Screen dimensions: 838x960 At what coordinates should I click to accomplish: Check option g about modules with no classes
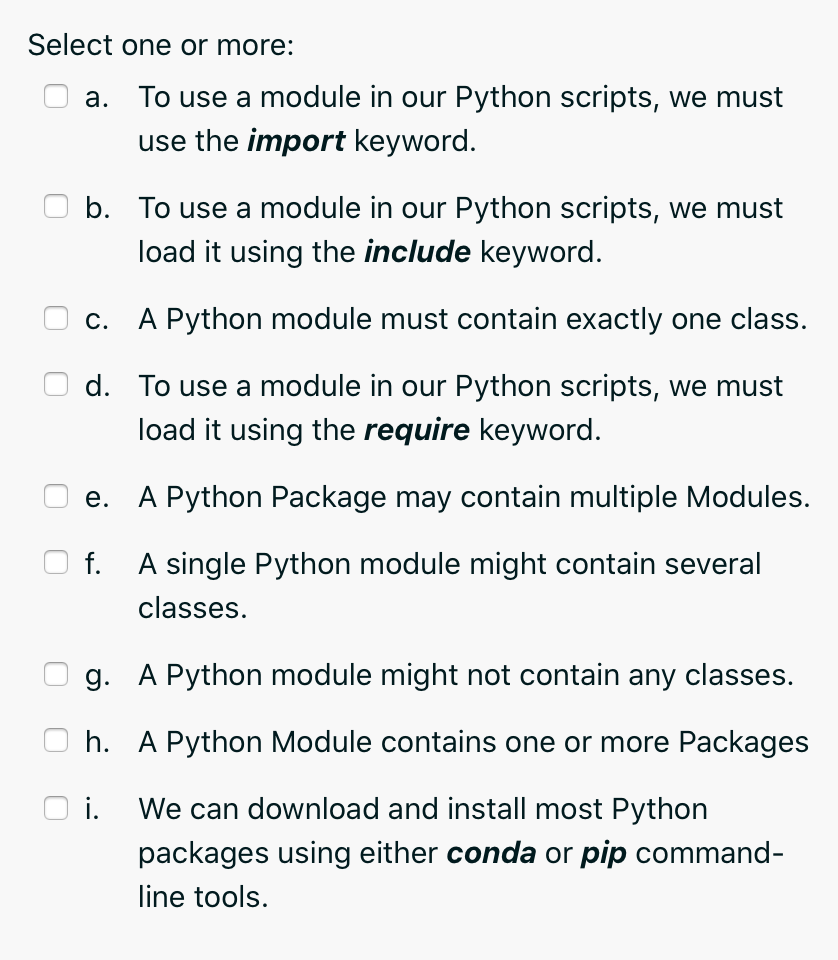point(56,674)
